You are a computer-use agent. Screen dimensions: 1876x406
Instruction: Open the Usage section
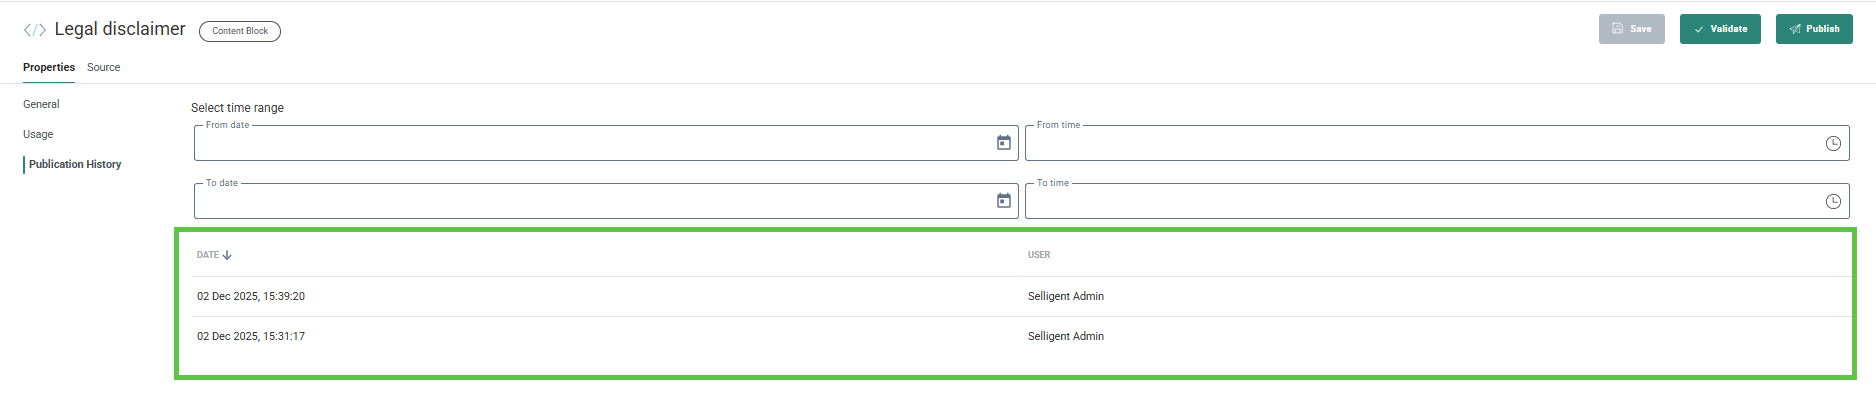coord(38,134)
